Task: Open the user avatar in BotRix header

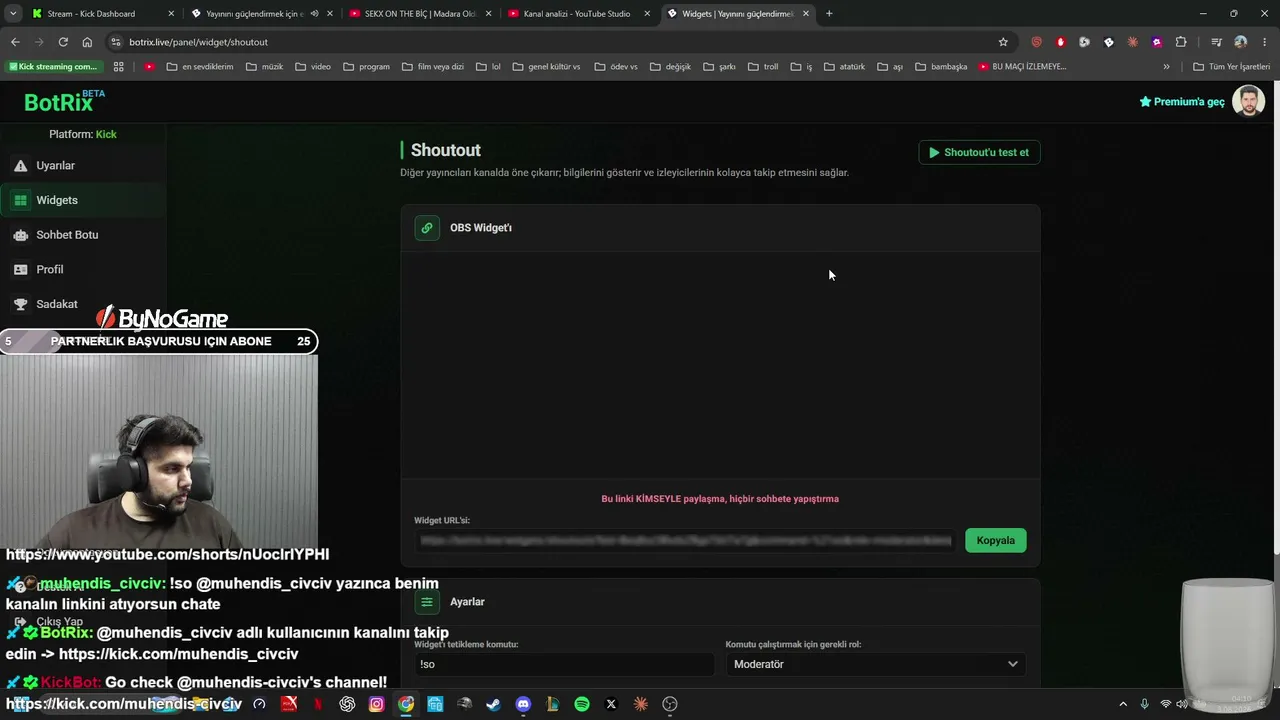Action: point(1248,101)
